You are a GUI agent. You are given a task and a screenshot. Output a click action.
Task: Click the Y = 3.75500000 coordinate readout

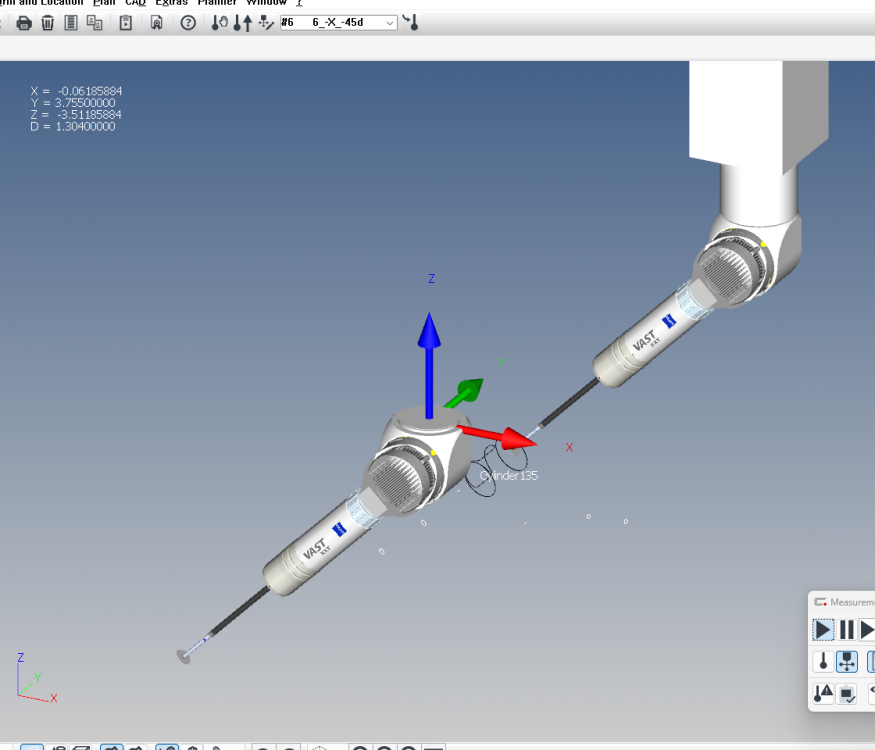(x=73, y=103)
